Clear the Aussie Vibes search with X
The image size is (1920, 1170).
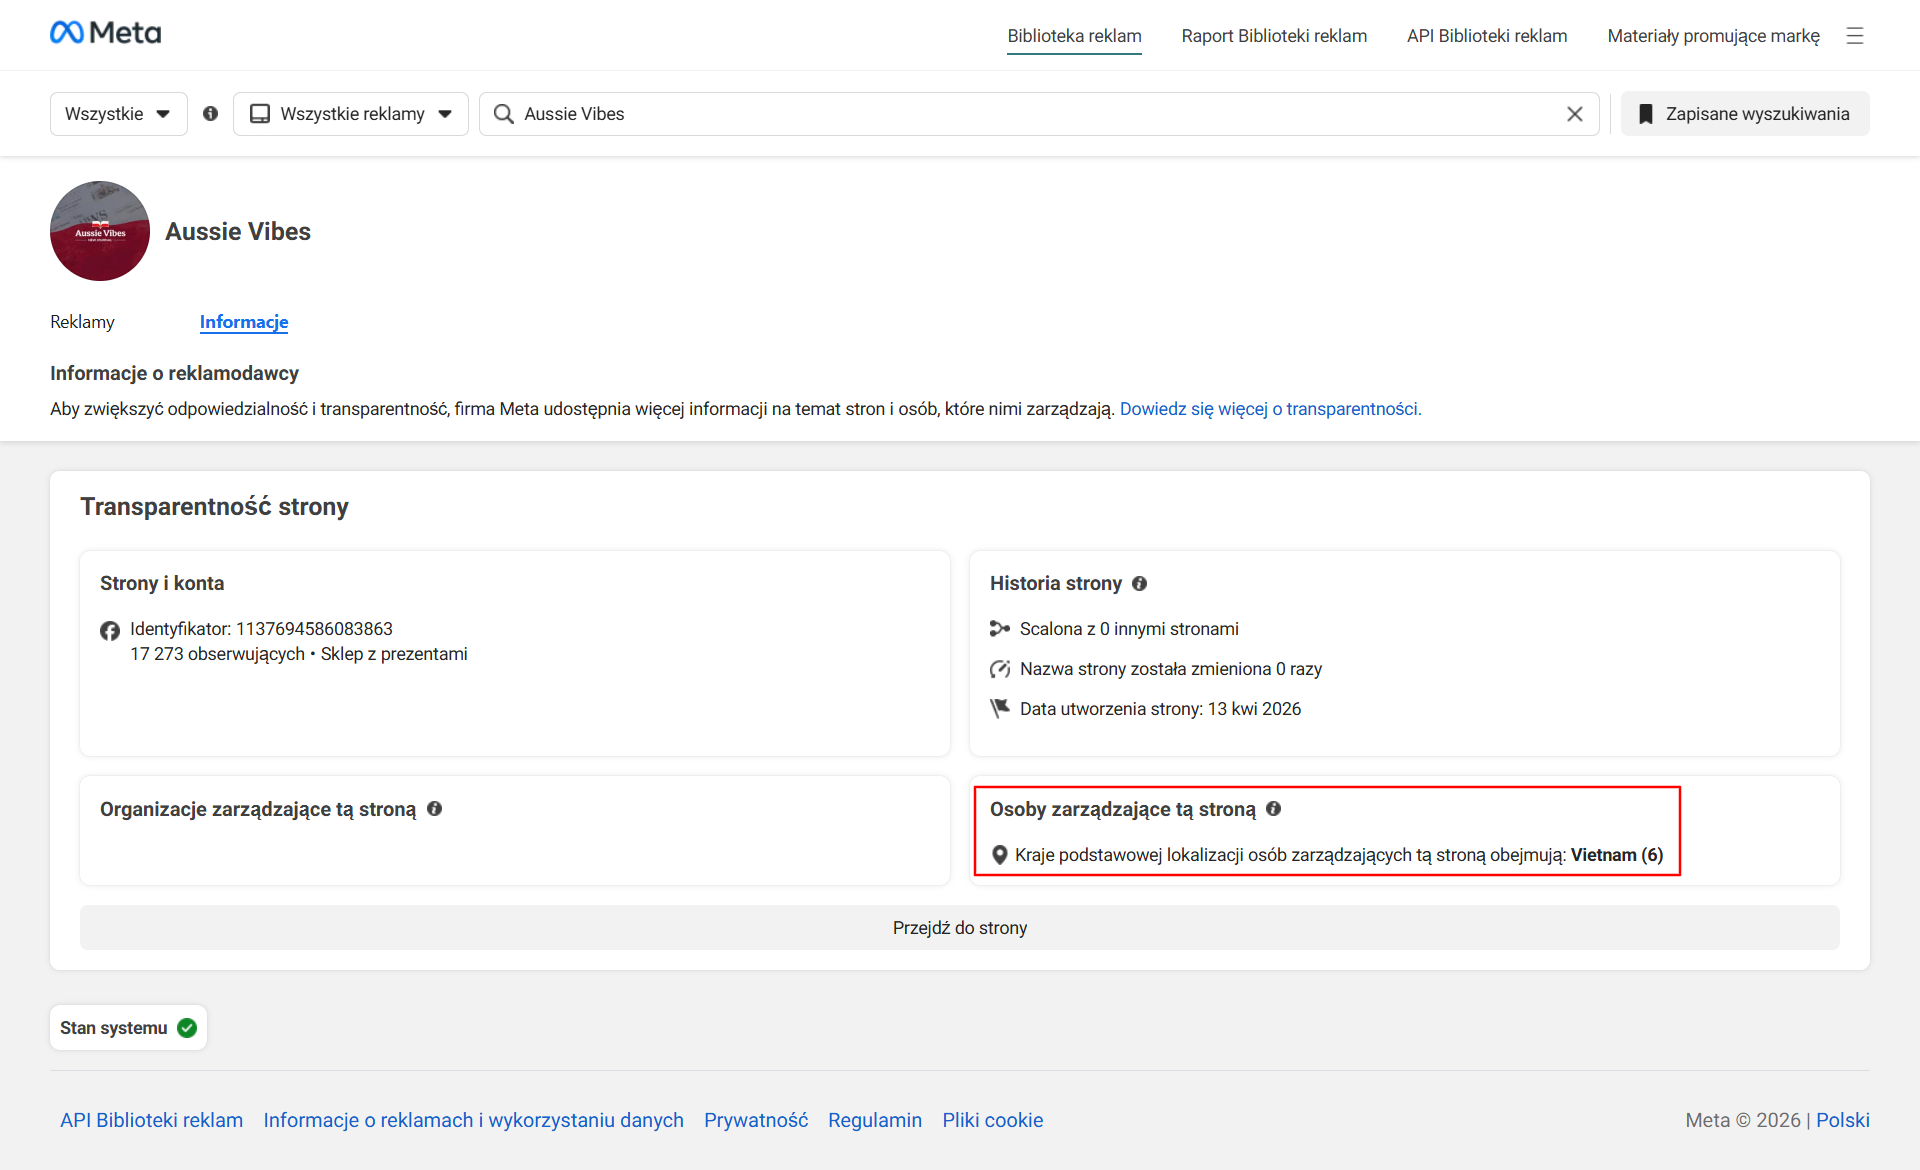tap(1575, 114)
